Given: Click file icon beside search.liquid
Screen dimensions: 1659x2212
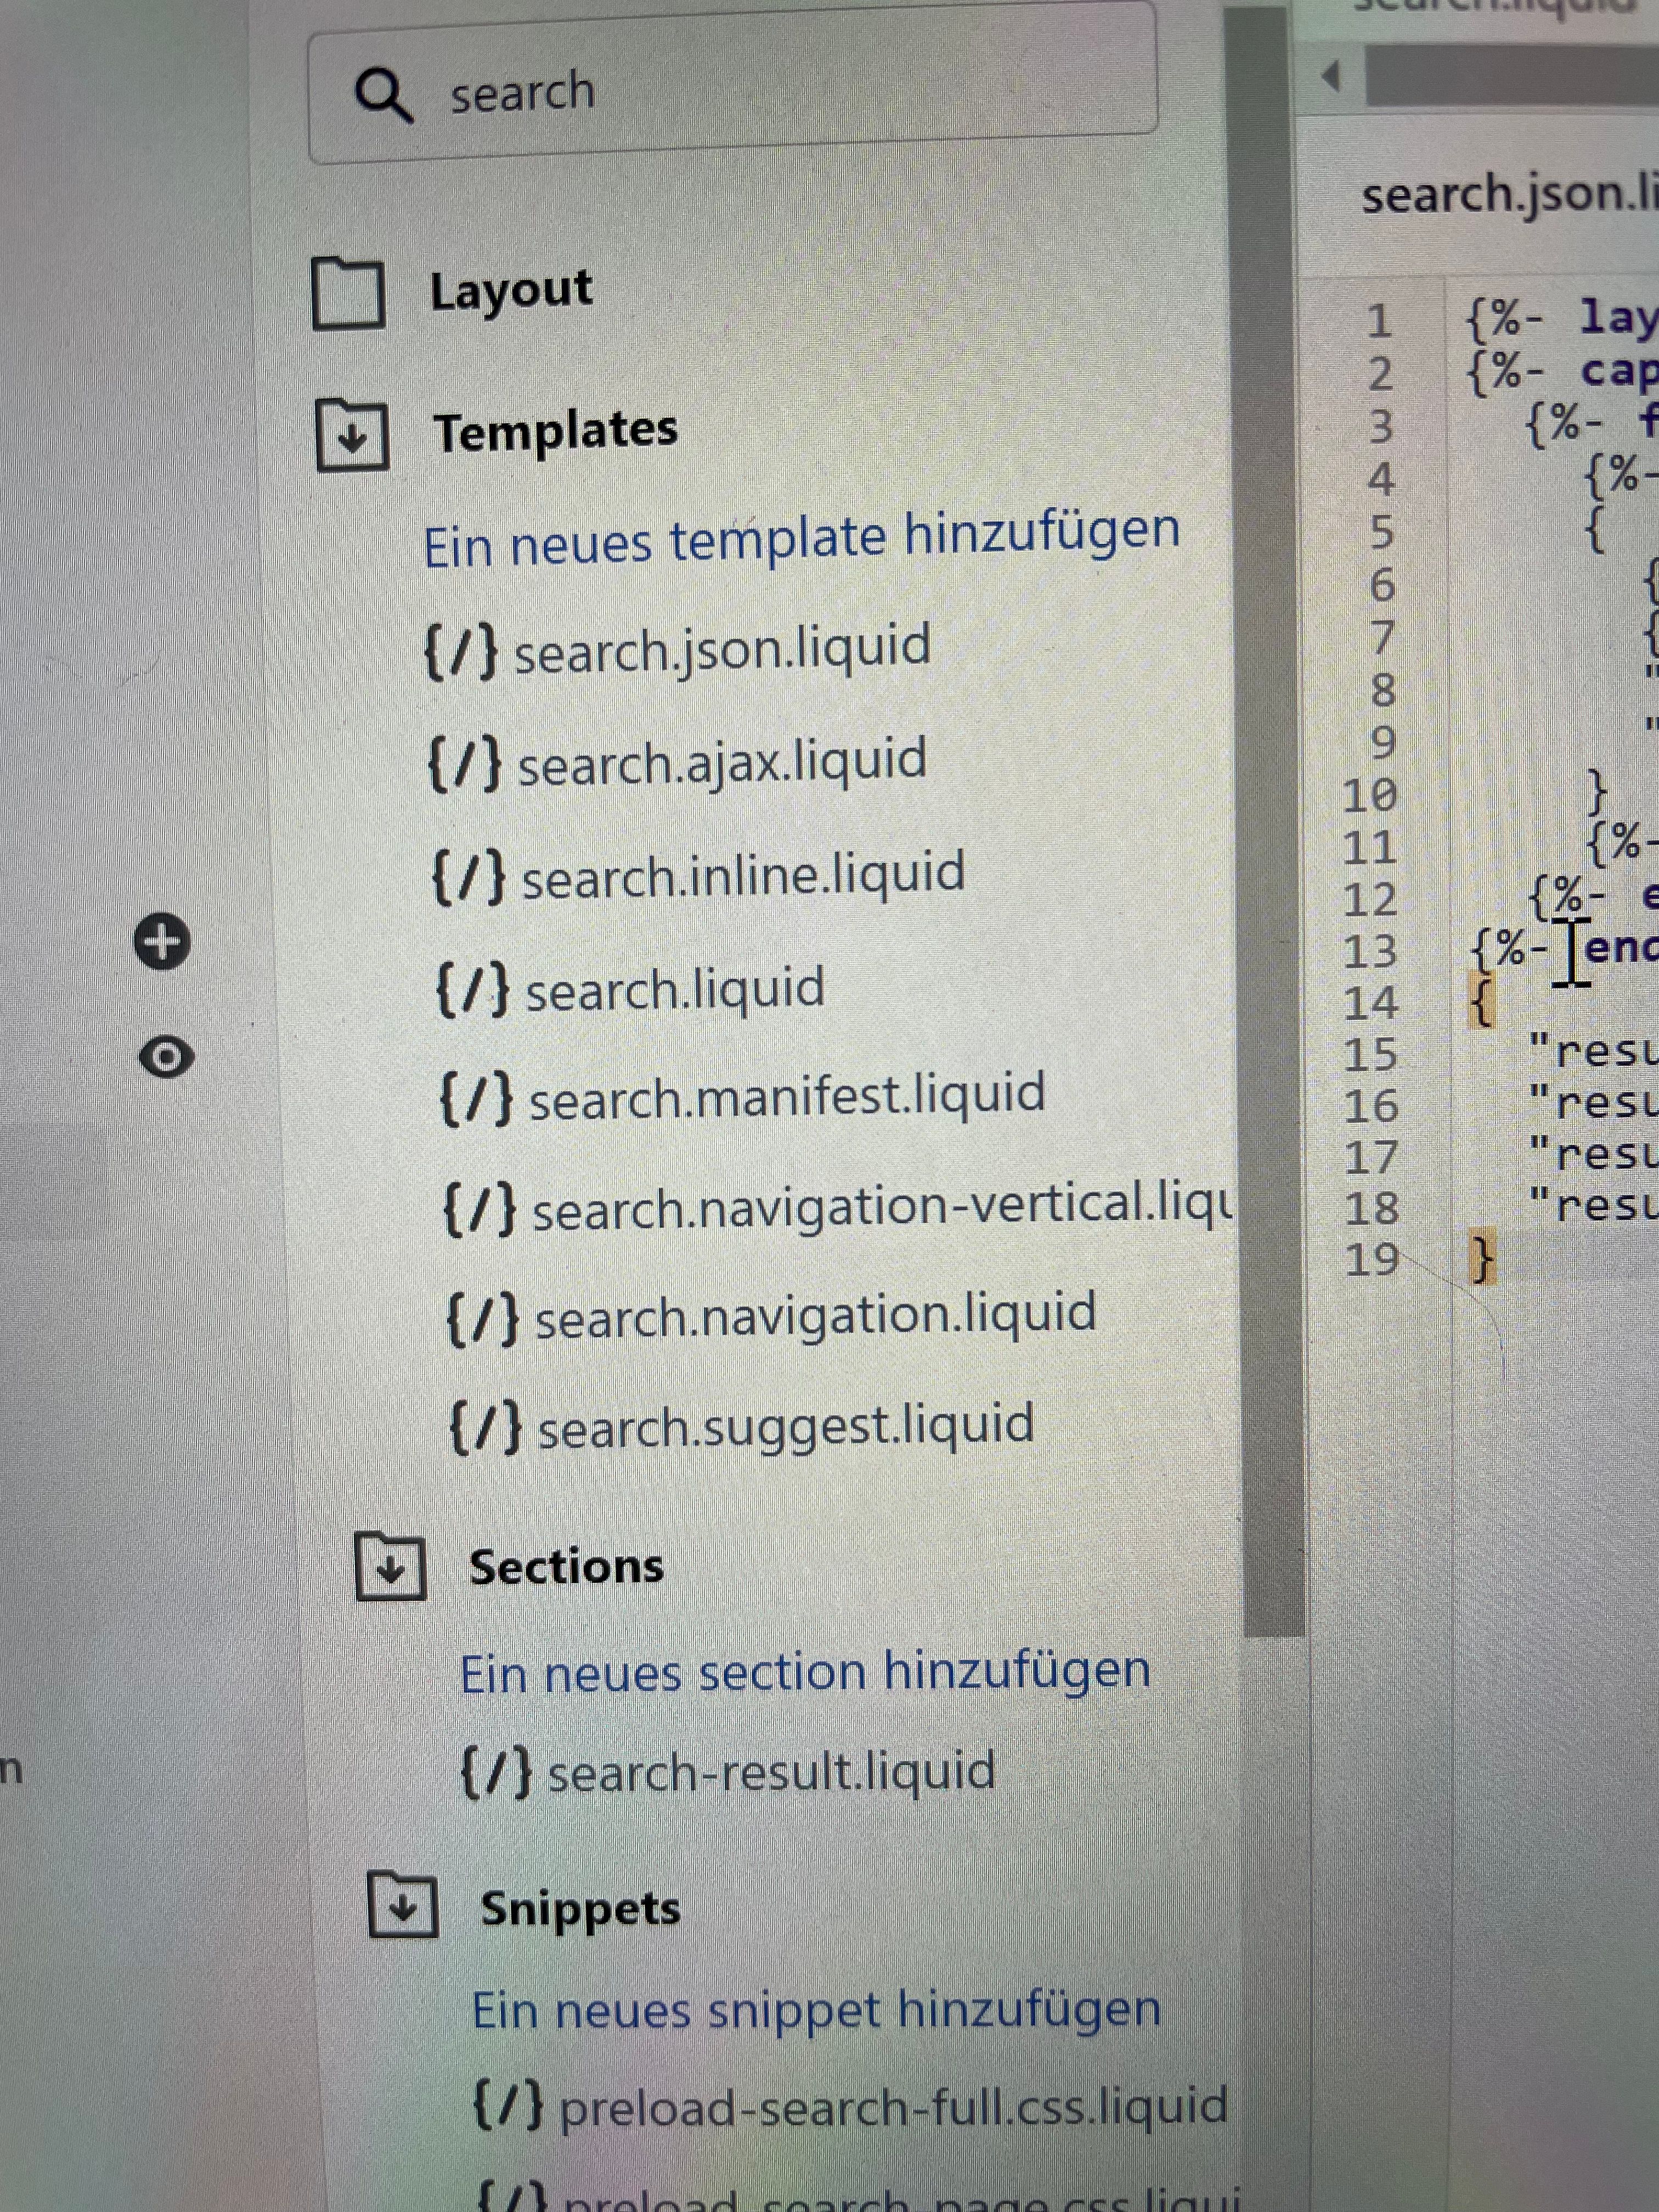Looking at the screenshot, I should pyautogui.click(x=472, y=989).
